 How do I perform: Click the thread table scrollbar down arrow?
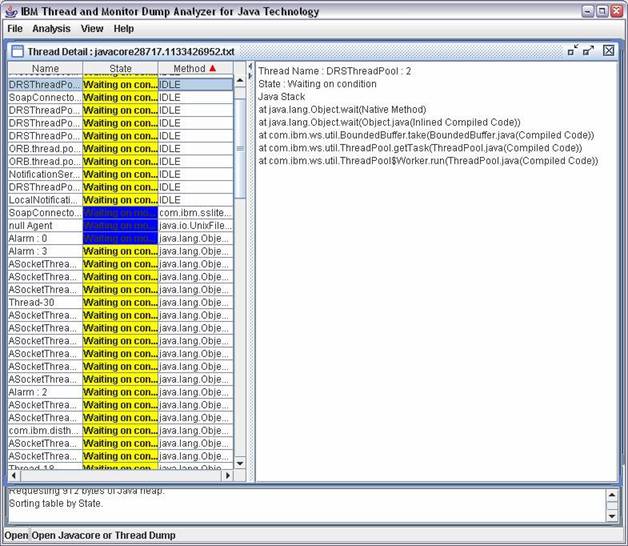pyautogui.click(x=240, y=463)
